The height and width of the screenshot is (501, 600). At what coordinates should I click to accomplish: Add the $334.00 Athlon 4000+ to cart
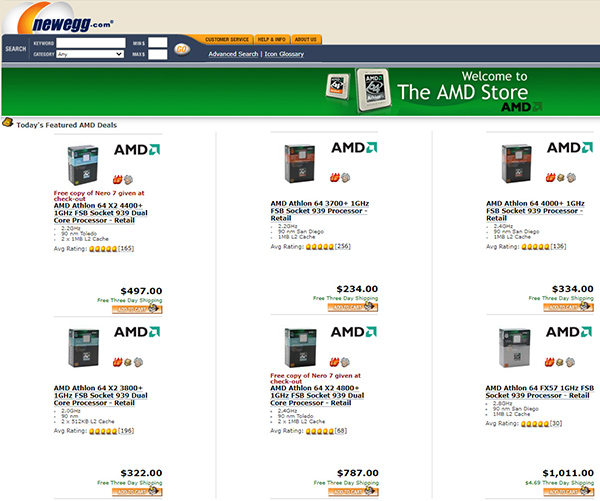[569, 307]
